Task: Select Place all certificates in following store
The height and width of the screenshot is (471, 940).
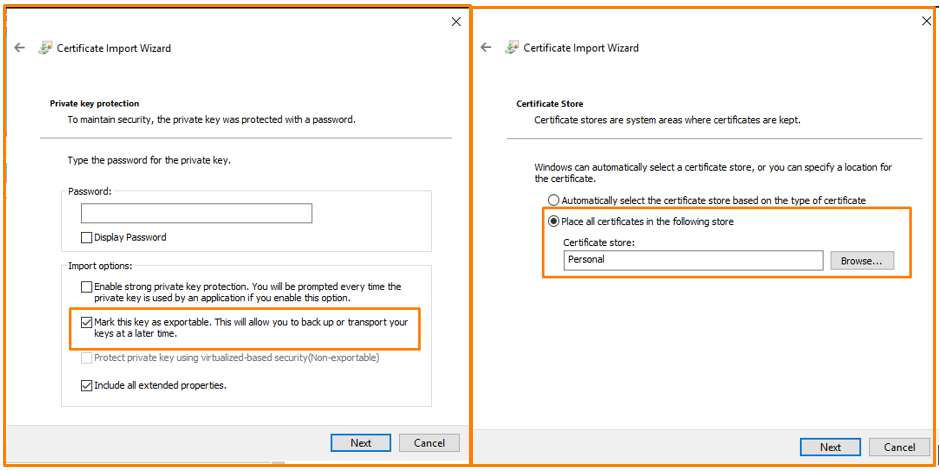Action: click(x=554, y=221)
